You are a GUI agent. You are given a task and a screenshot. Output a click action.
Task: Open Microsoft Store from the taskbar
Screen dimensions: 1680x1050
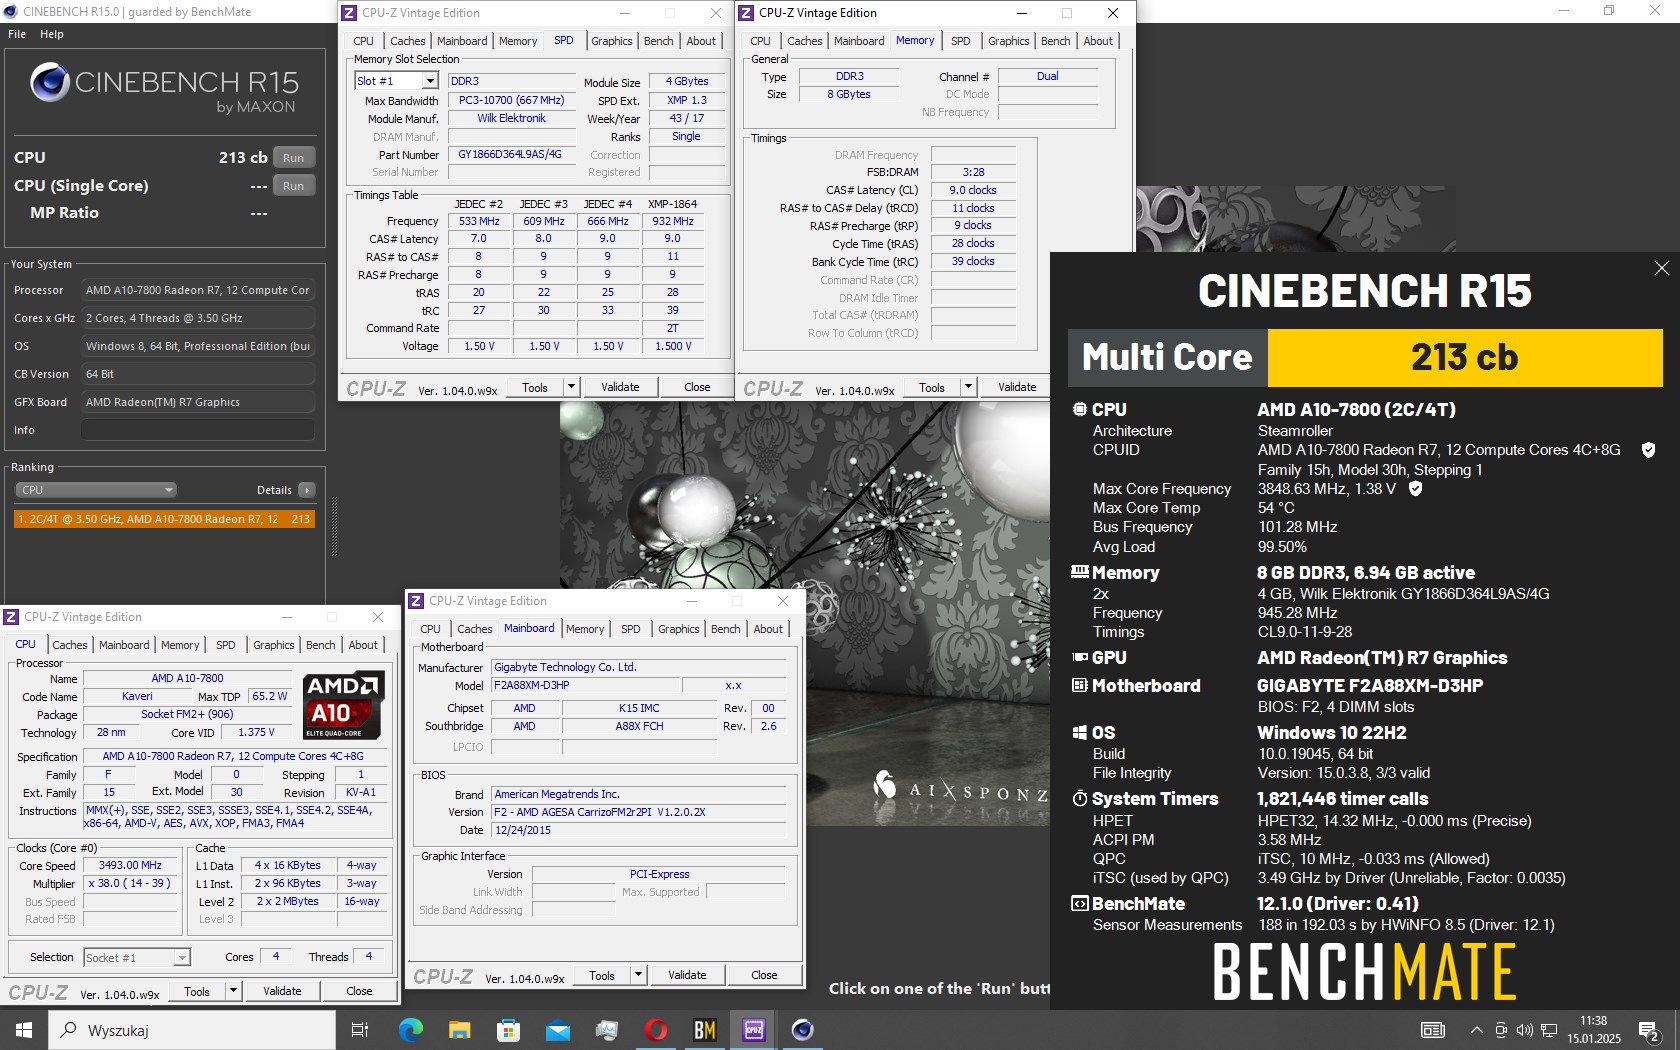coord(508,1030)
